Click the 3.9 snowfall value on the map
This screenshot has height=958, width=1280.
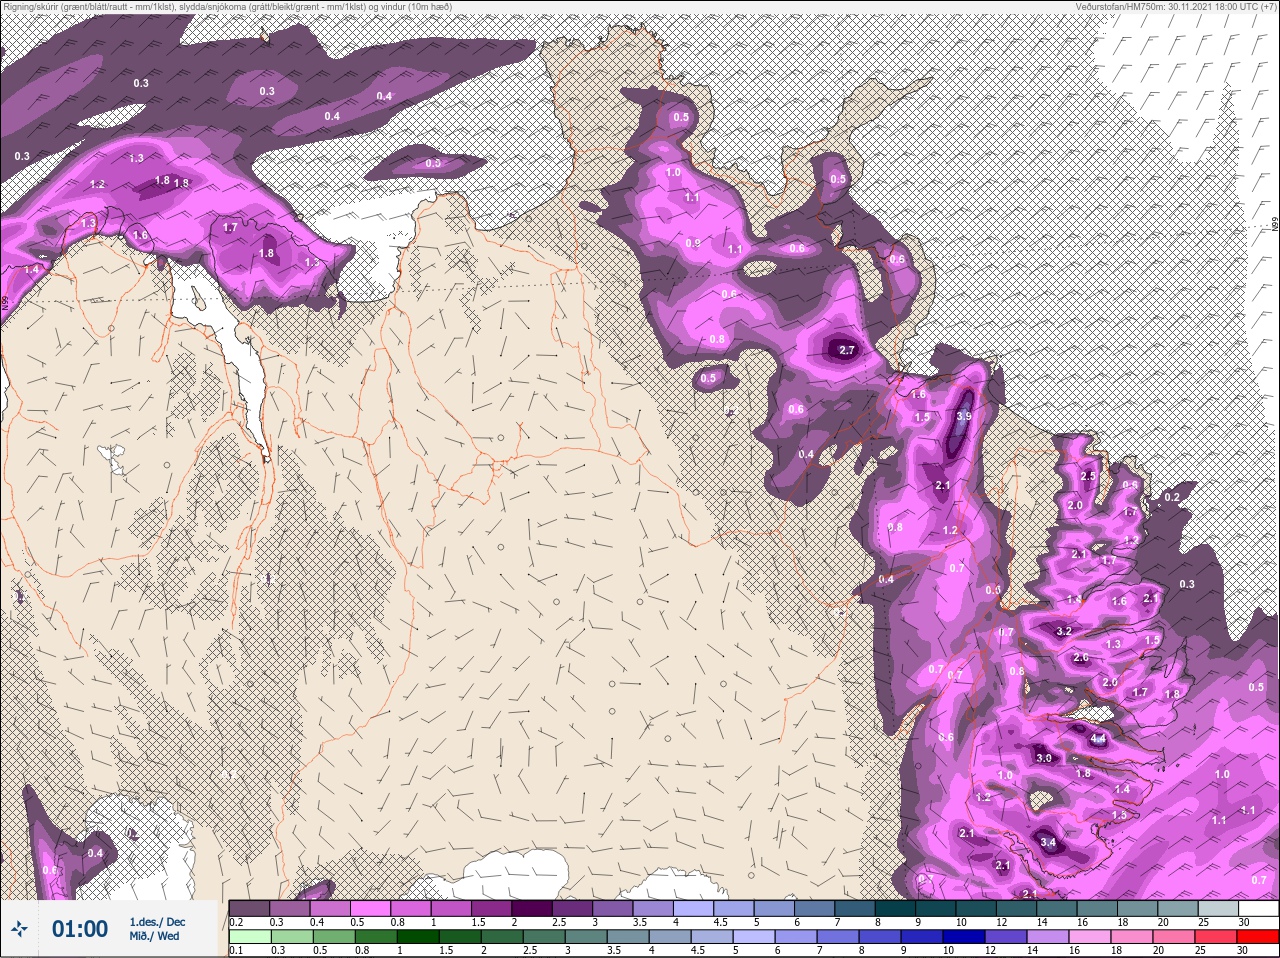pos(964,417)
